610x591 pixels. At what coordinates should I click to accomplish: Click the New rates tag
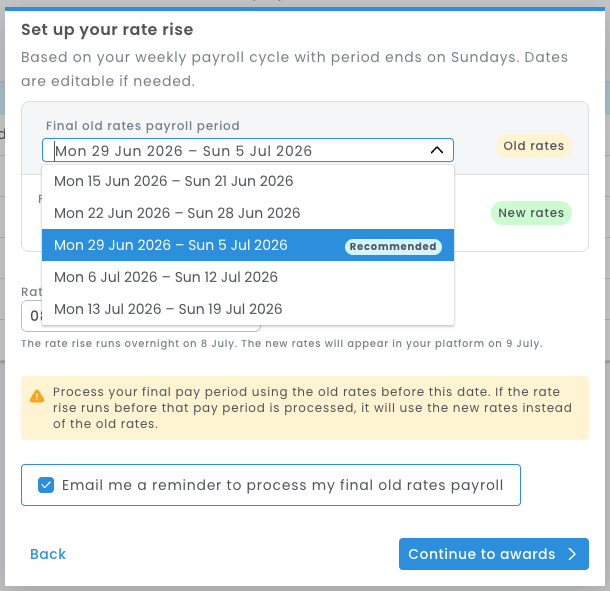531,213
